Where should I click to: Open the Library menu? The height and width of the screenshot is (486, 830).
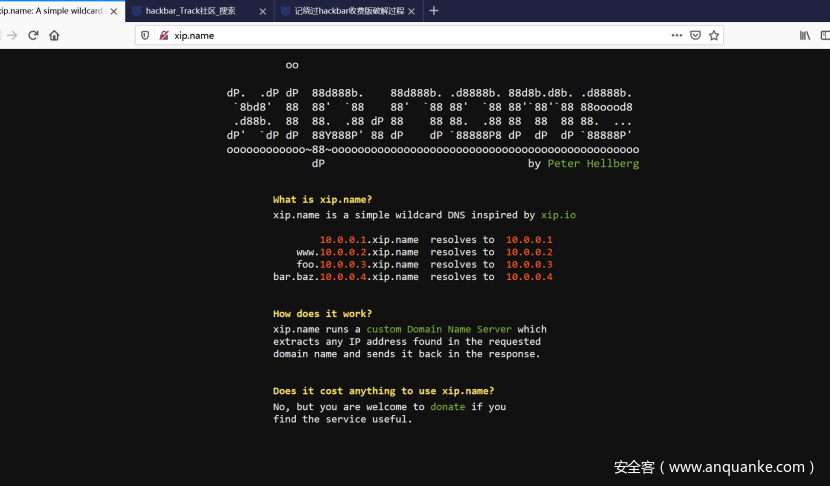pos(805,35)
